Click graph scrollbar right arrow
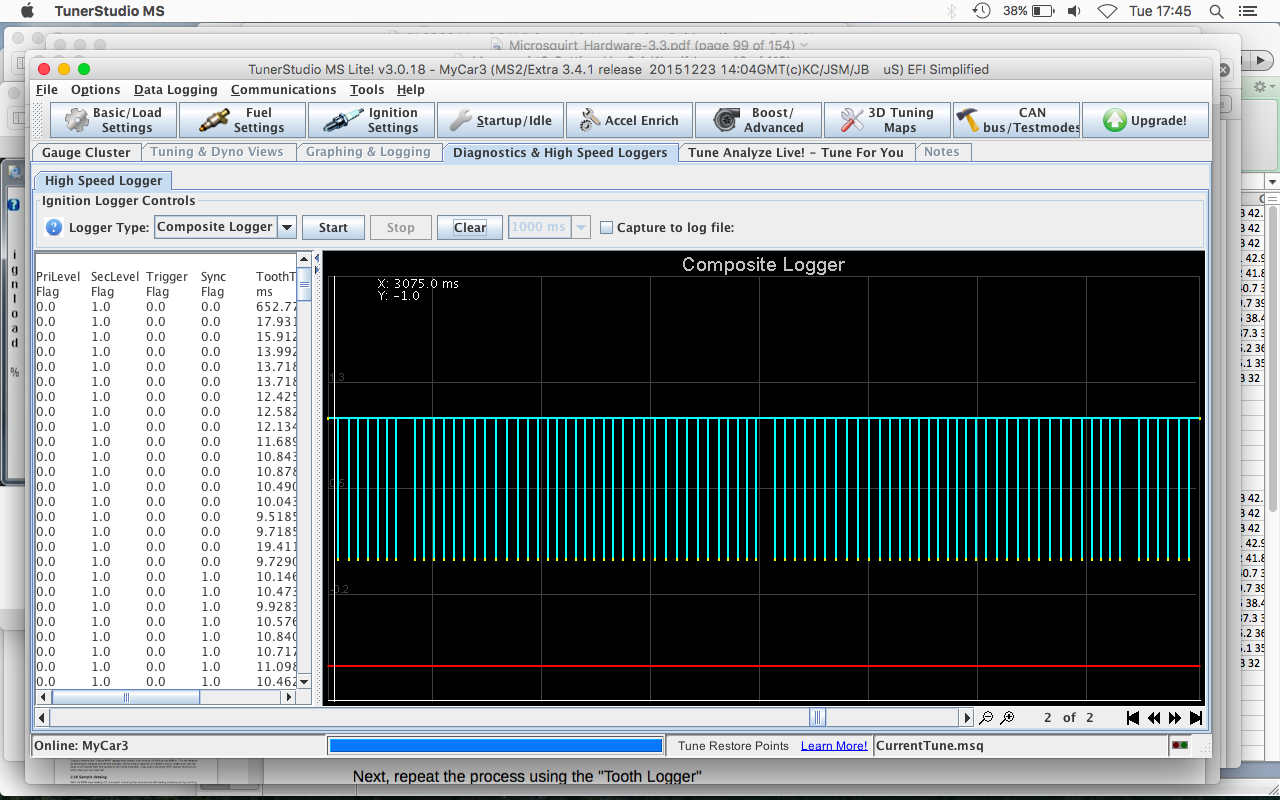The height and width of the screenshot is (800, 1280). pos(967,717)
